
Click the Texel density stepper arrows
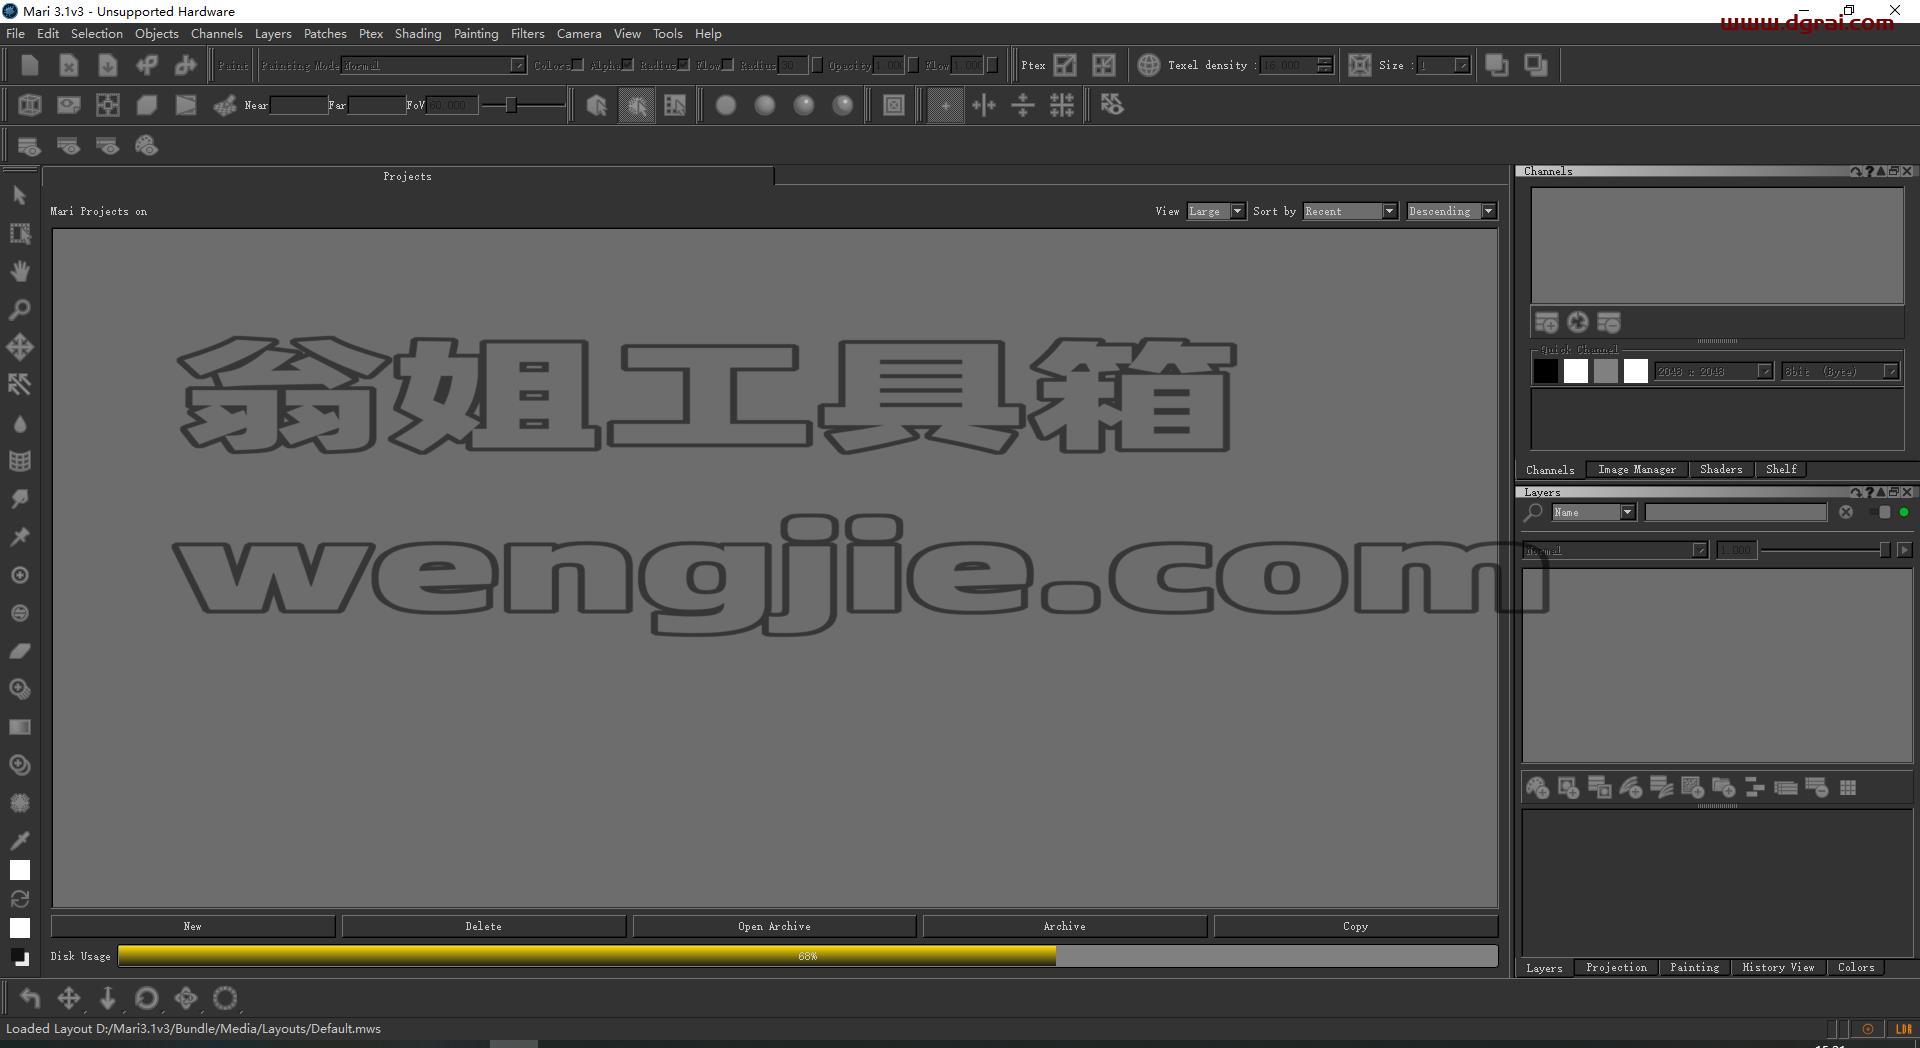[x=1324, y=65]
